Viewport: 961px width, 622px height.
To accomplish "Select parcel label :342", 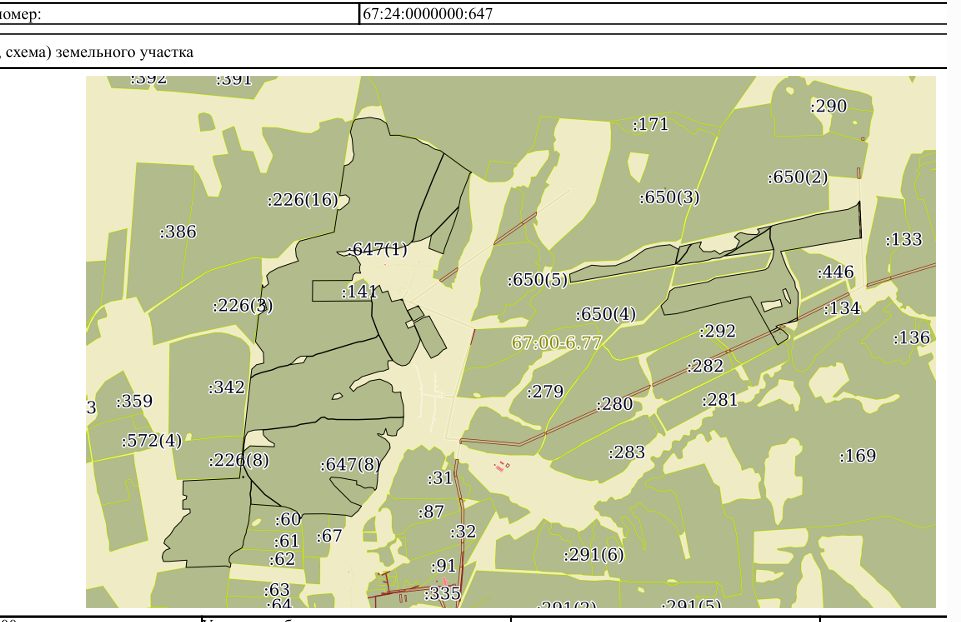I will click(226, 387).
